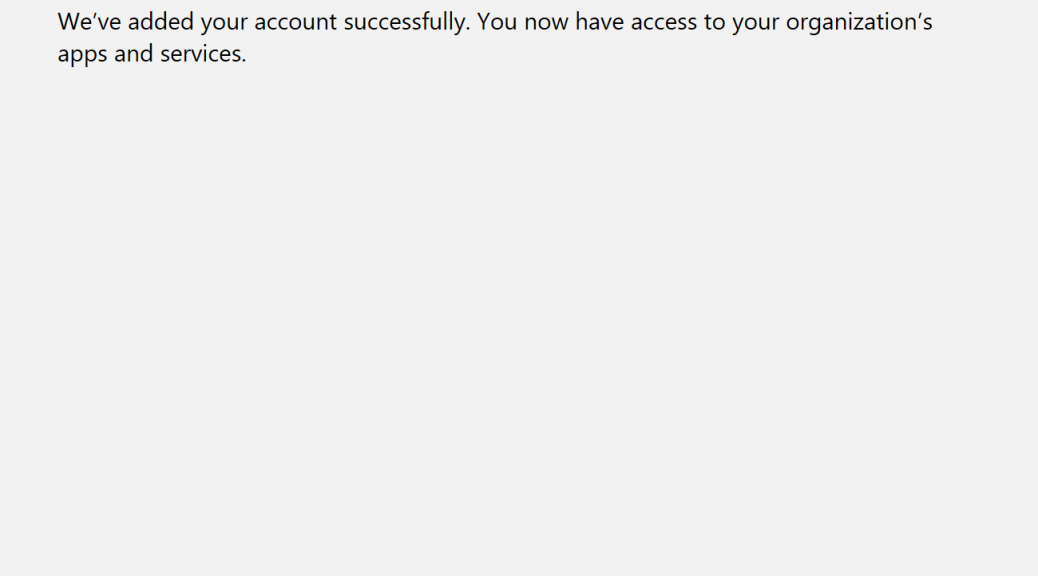Click the word "successfully." in the text

pos(406,23)
